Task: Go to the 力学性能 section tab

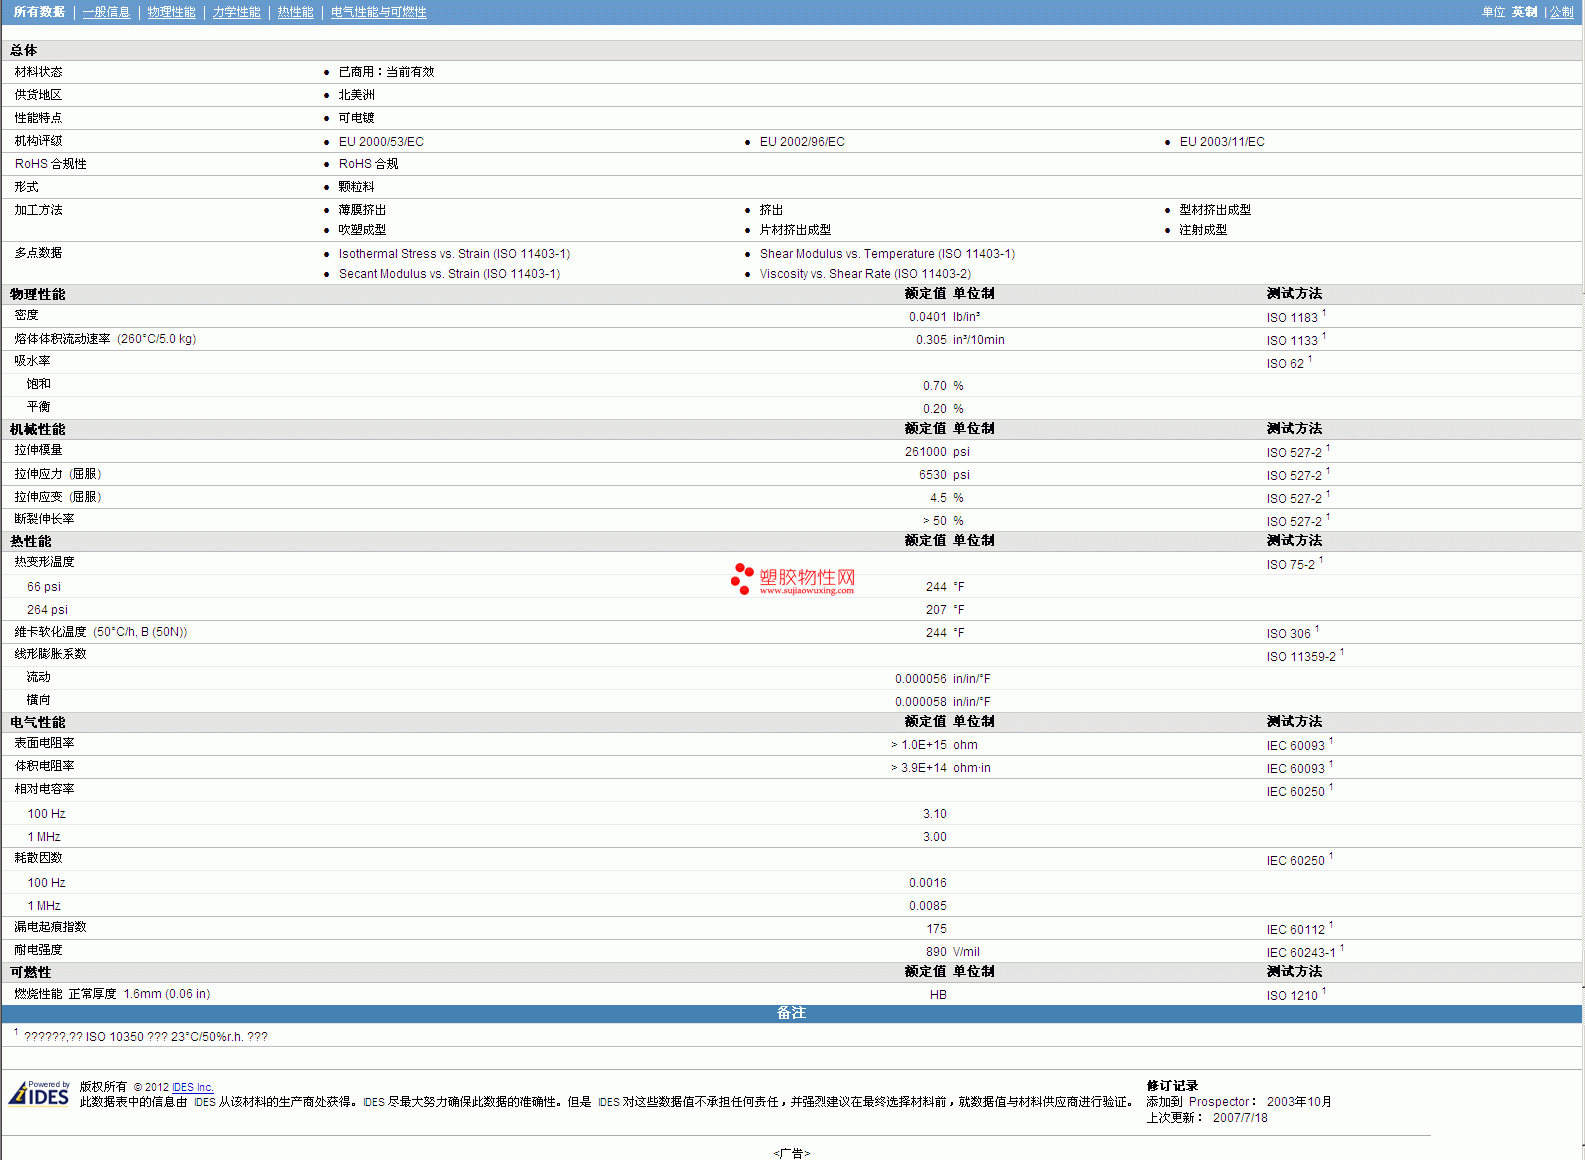Action: click(236, 12)
